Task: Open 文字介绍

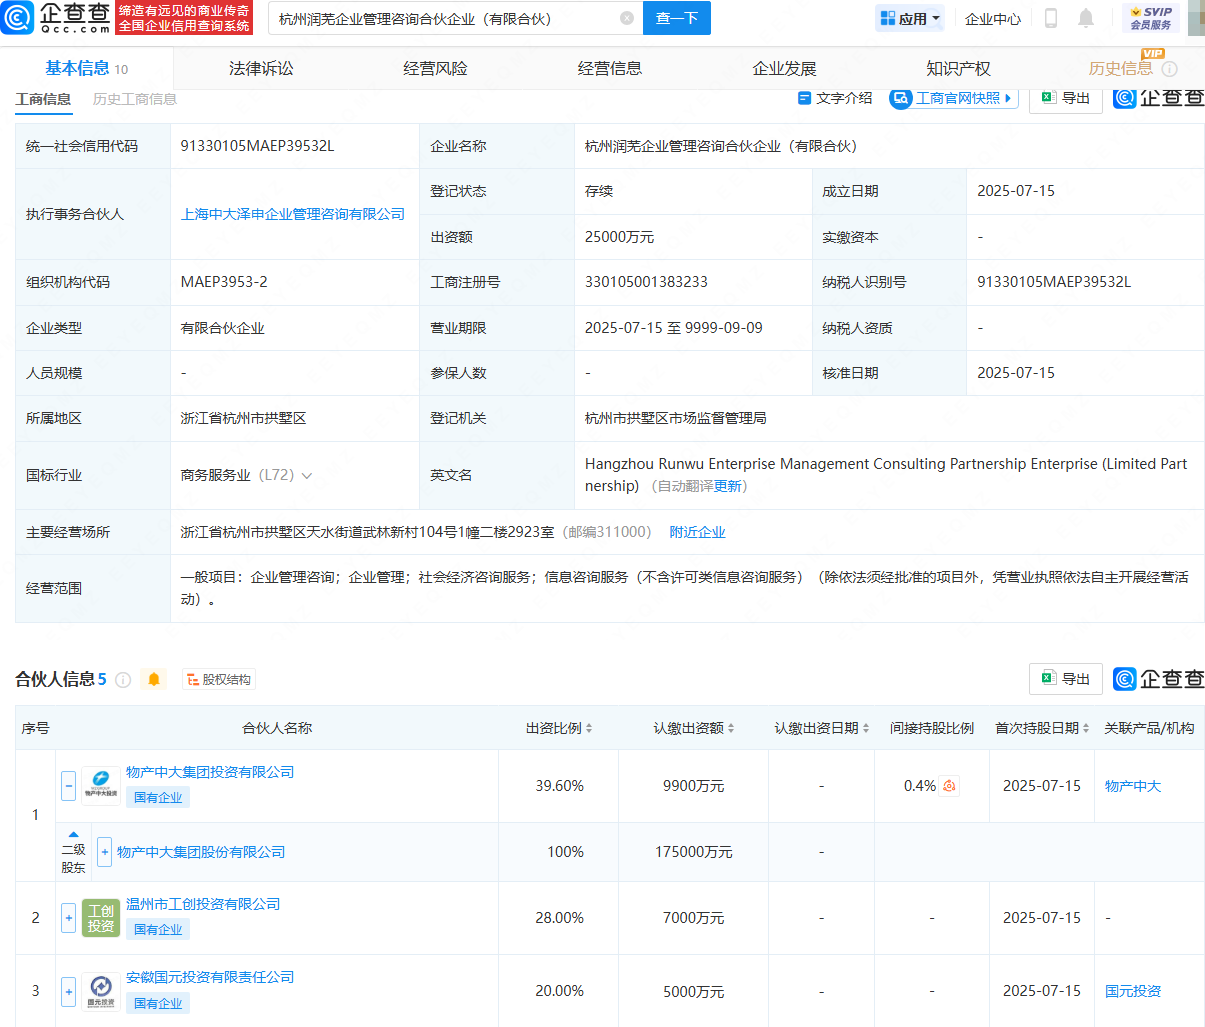Action: pyautogui.click(x=835, y=98)
